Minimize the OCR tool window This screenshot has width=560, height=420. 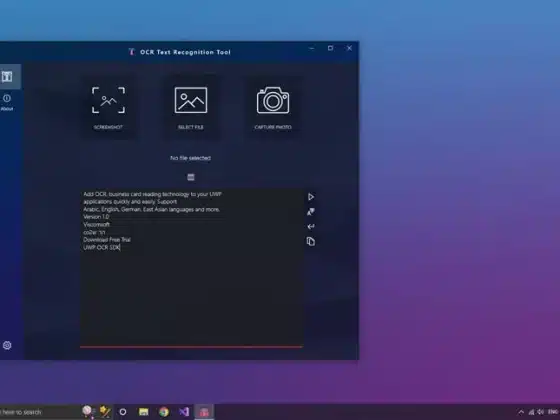pos(312,48)
